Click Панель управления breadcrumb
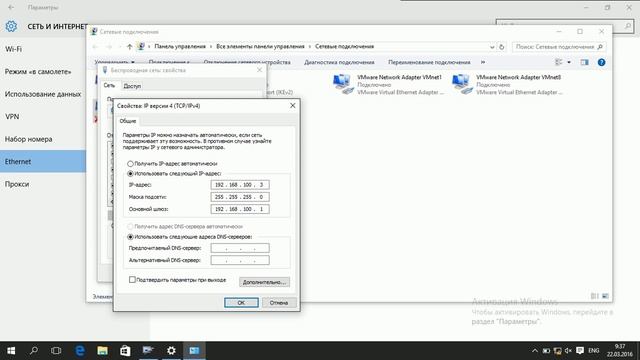 coord(180,47)
